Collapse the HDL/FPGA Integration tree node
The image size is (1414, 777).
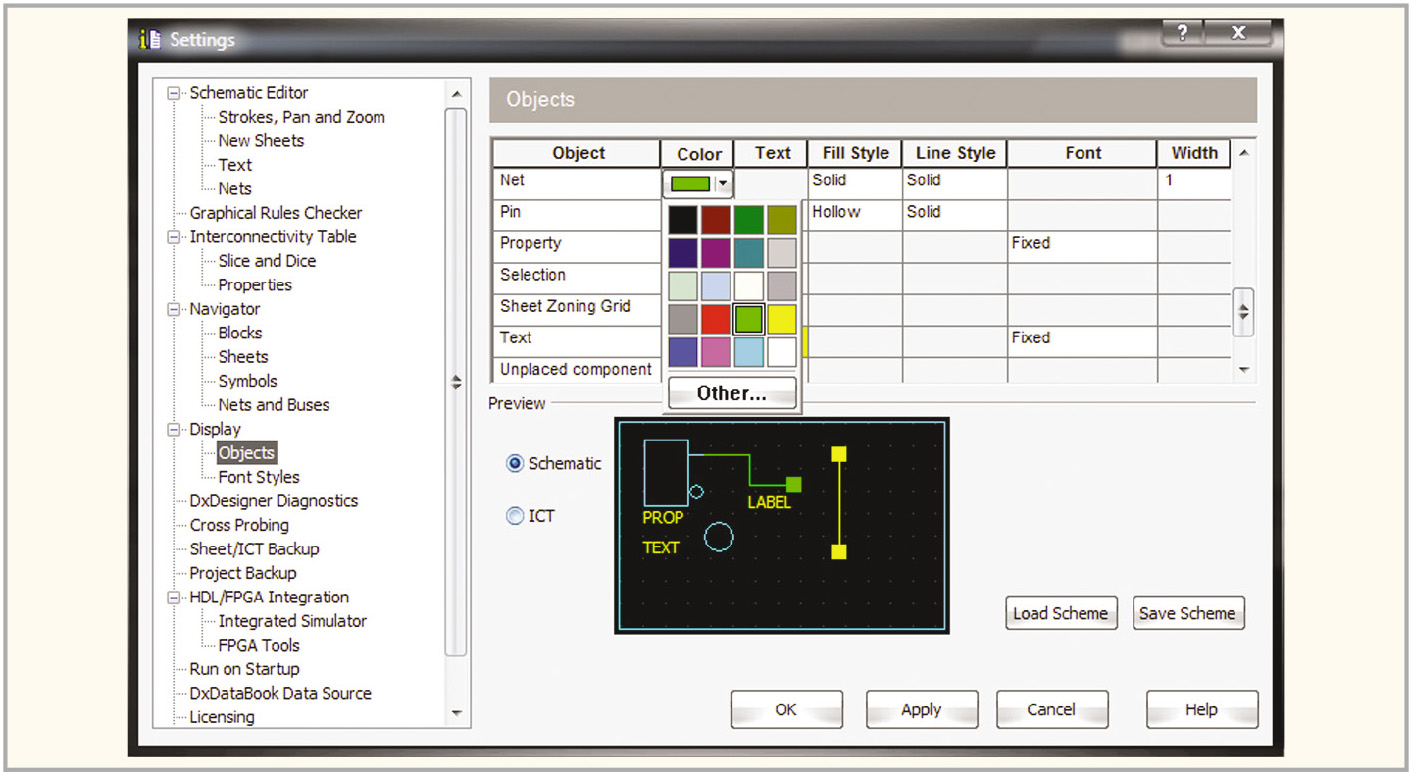(x=176, y=598)
